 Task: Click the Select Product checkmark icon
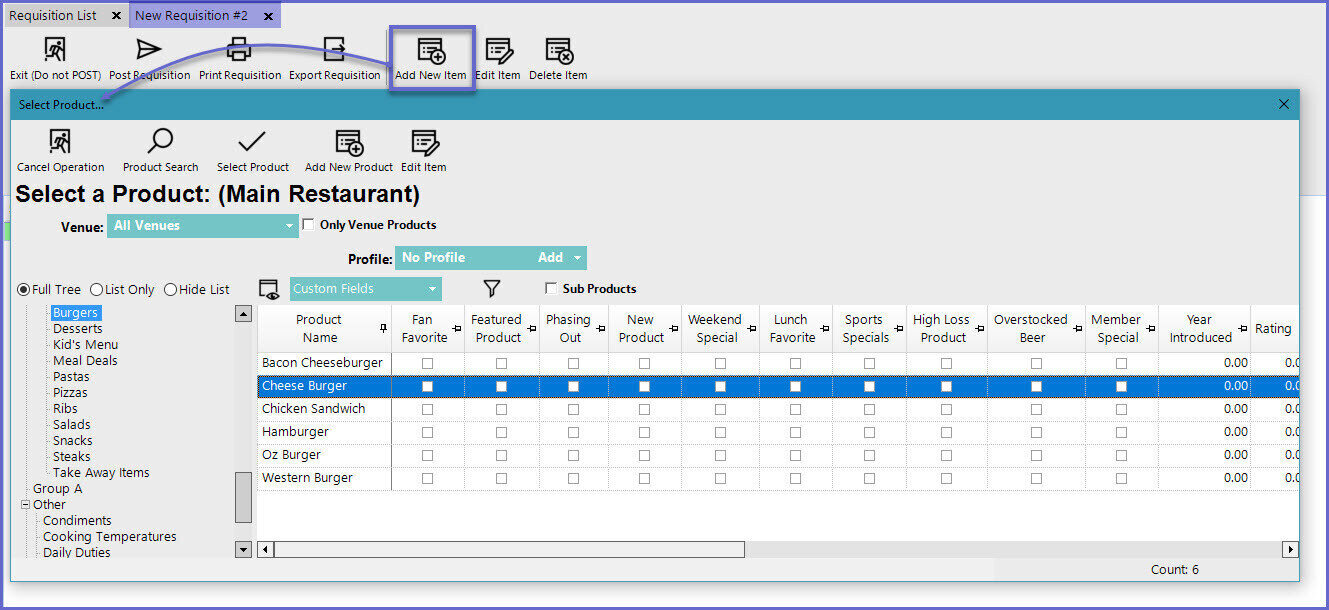tap(252, 143)
